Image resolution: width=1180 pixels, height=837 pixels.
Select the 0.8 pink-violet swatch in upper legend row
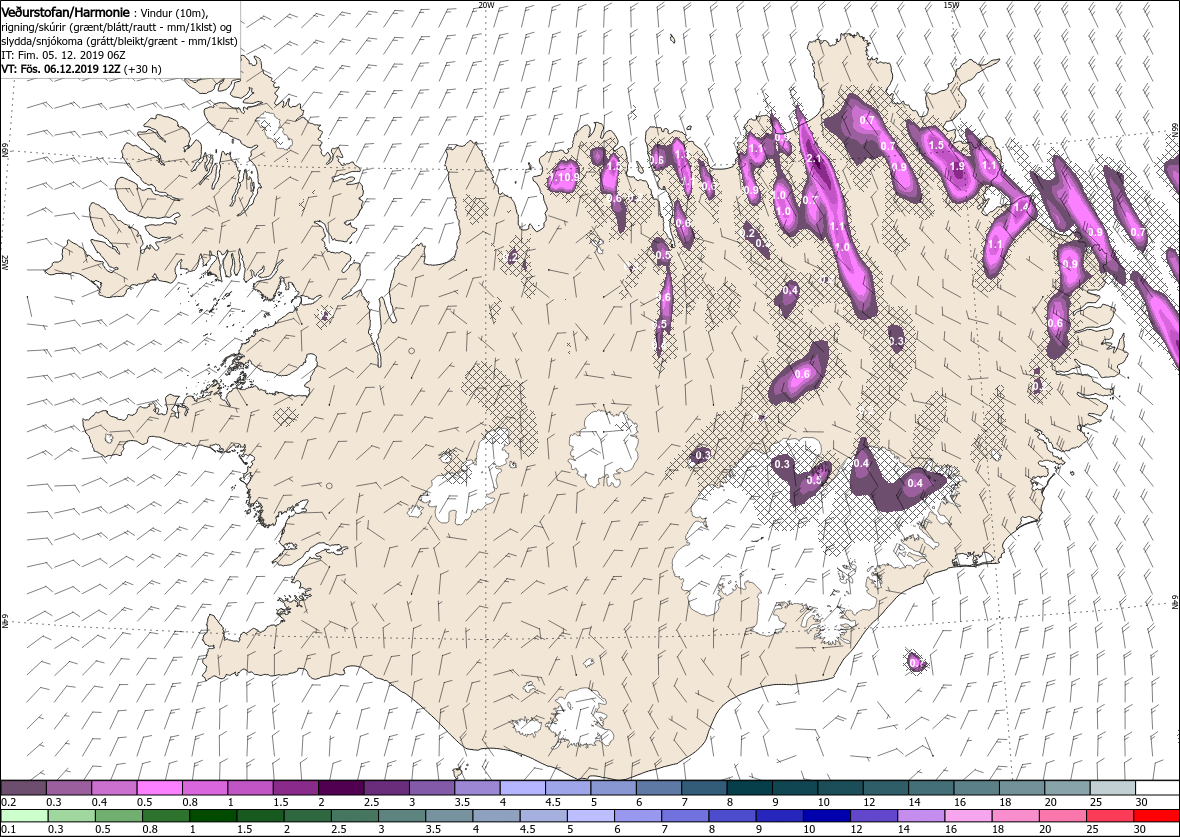point(205,788)
